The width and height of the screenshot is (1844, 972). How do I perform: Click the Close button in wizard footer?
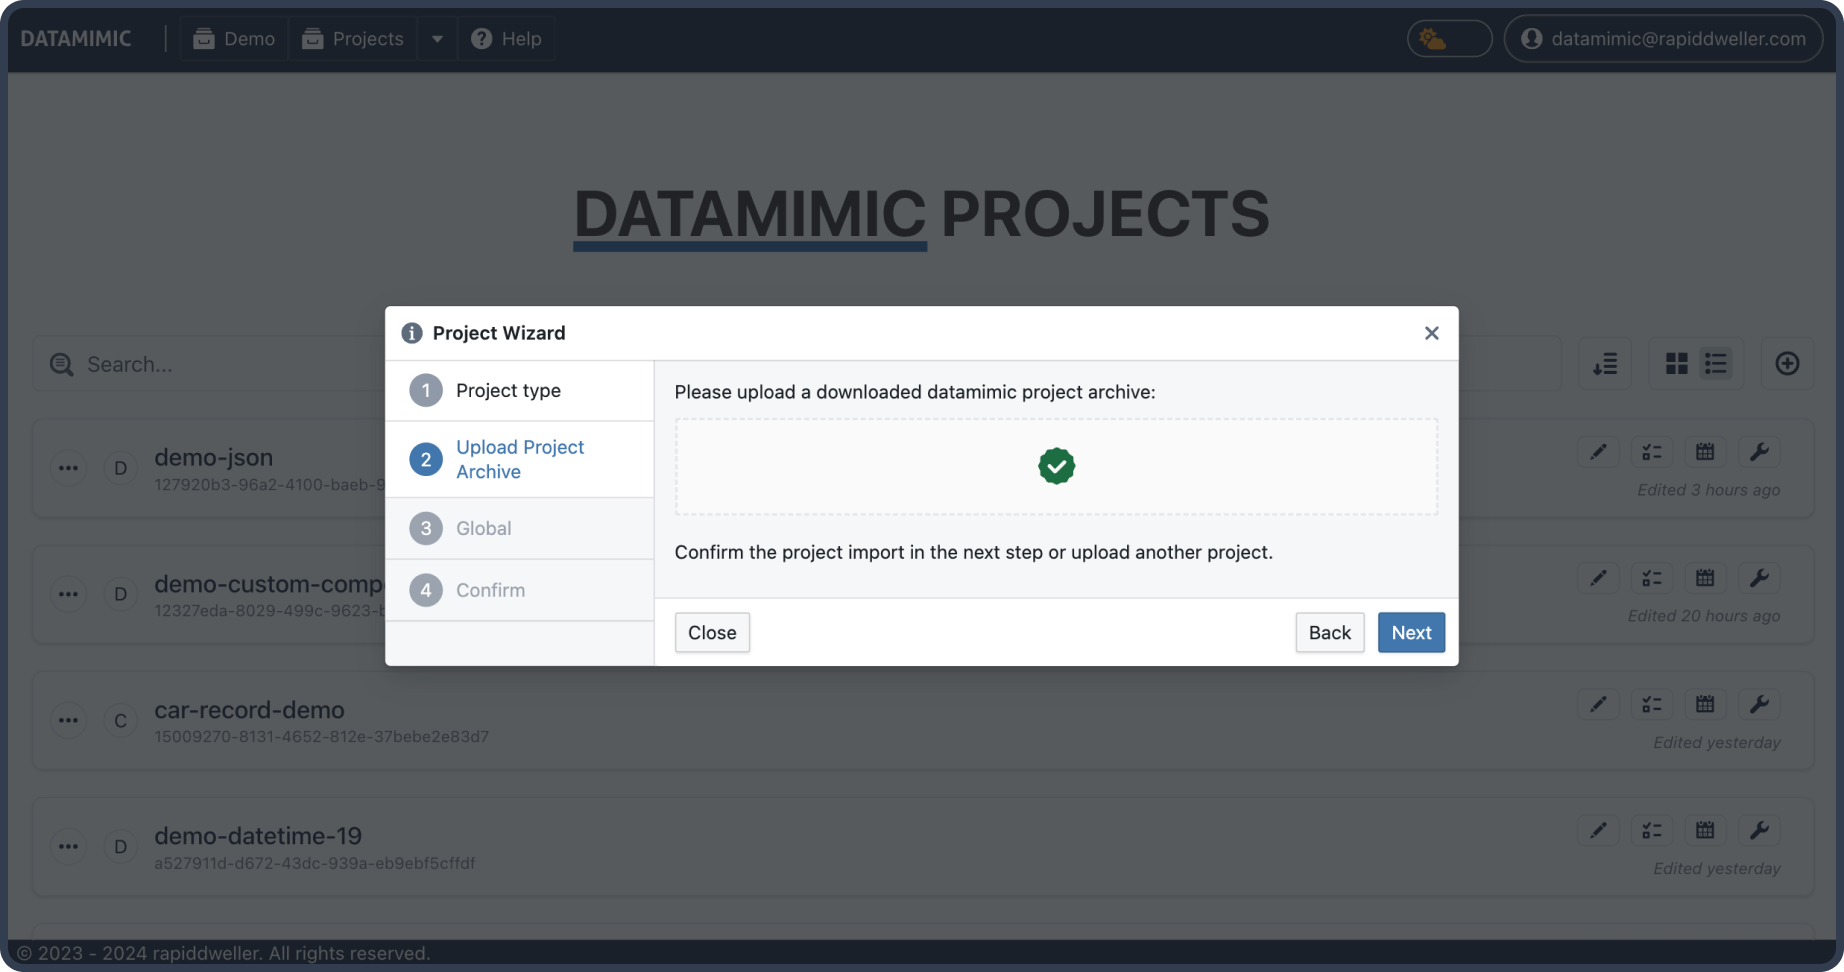[711, 632]
